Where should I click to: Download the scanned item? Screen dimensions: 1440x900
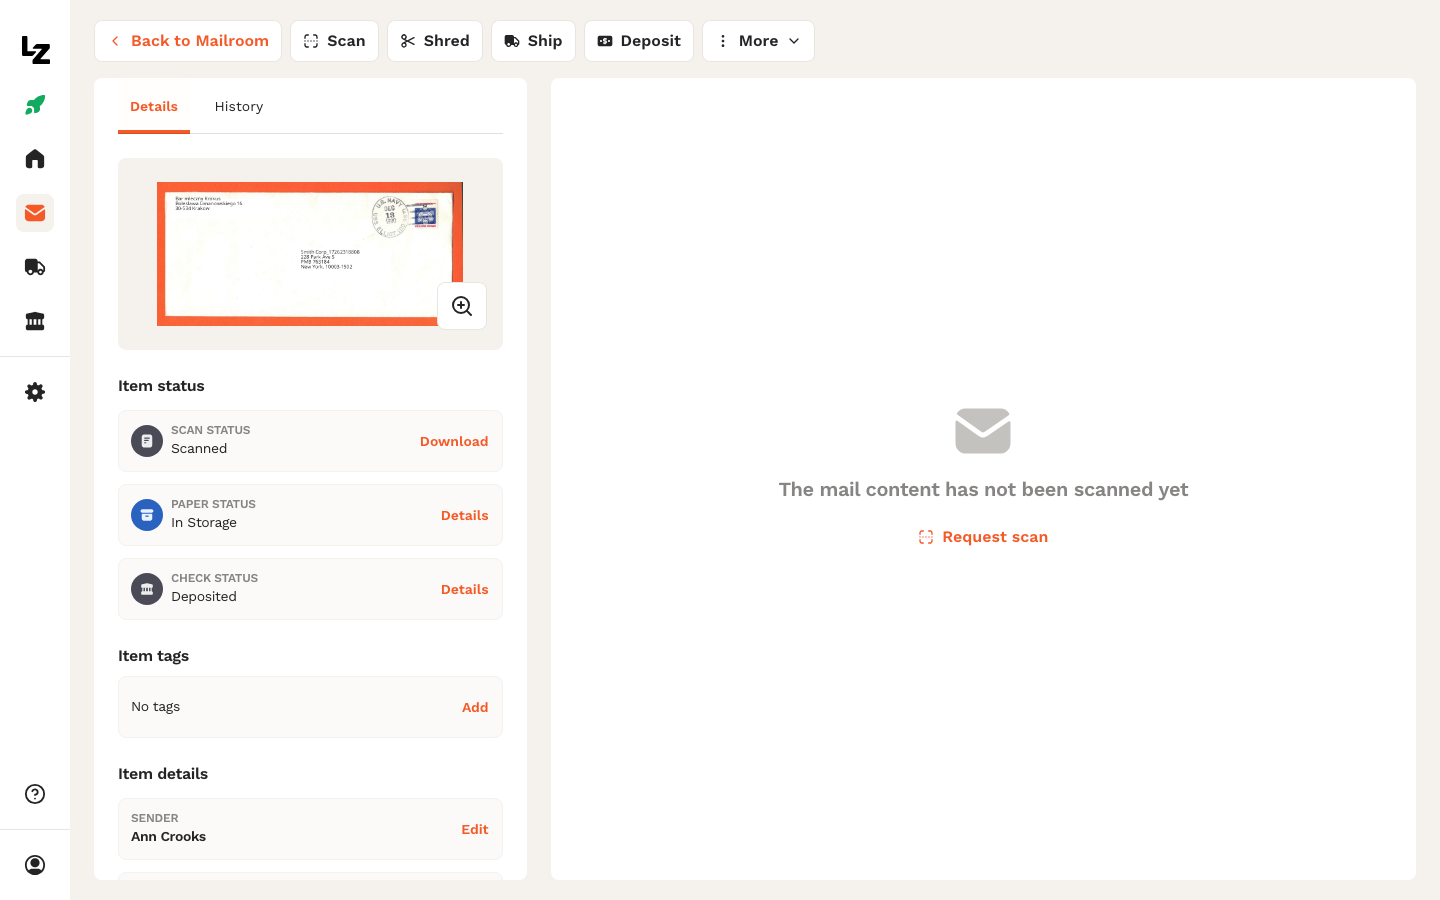click(x=454, y=441)
